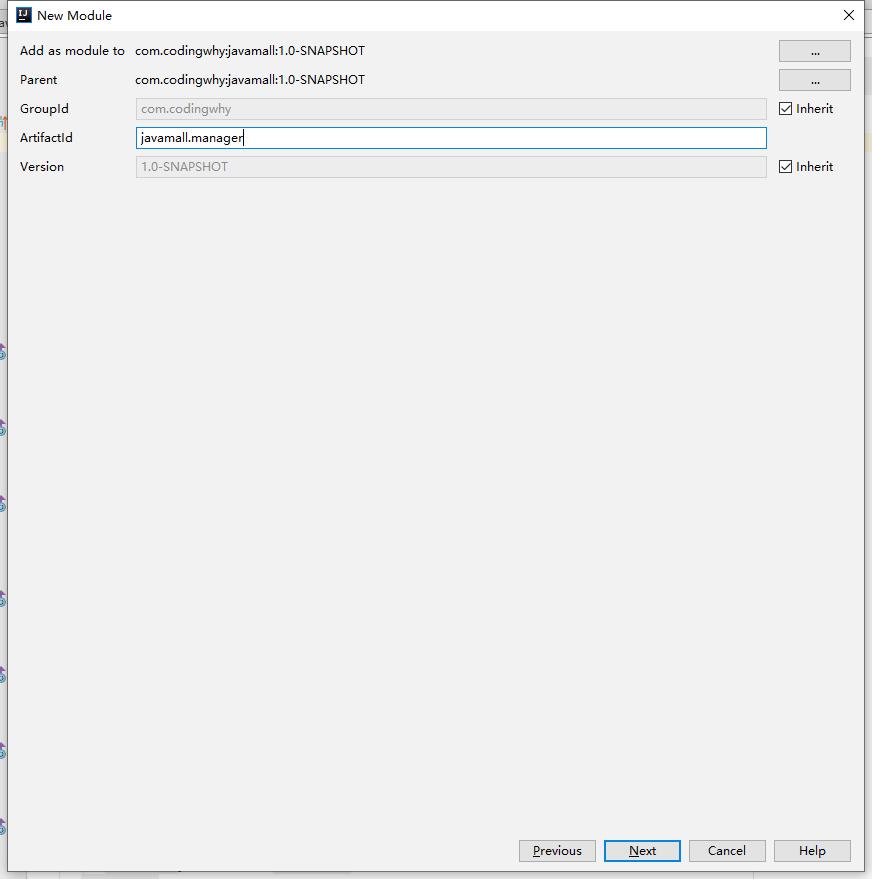Viewport: 872px width, 879px height.
Task: Uncheck Inherit checkbox for GroupId
Action: click(x=786, y=109)
